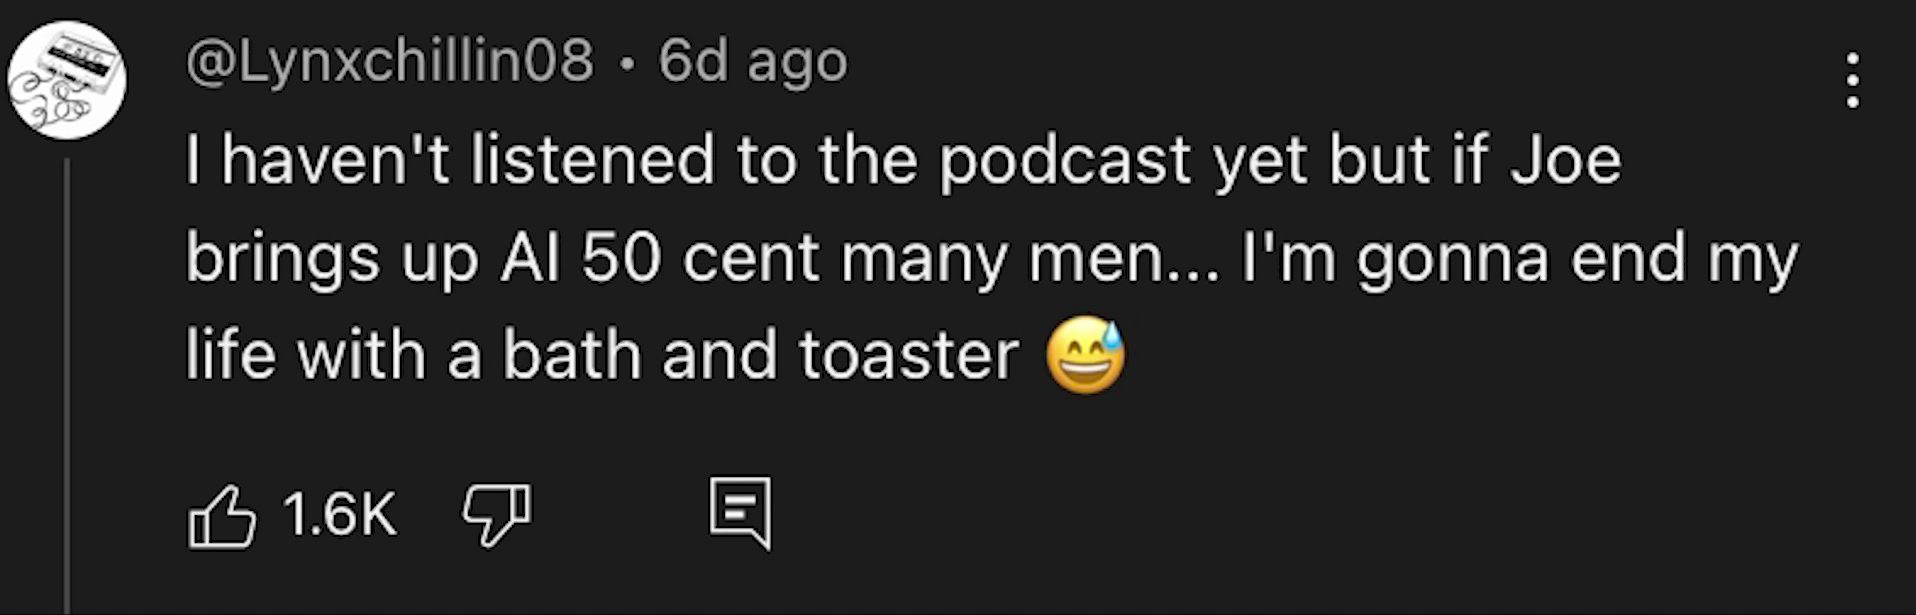Click the word 'Joe' in the comment
This screenshot has width=1916, height=615.
(1565, 161)
